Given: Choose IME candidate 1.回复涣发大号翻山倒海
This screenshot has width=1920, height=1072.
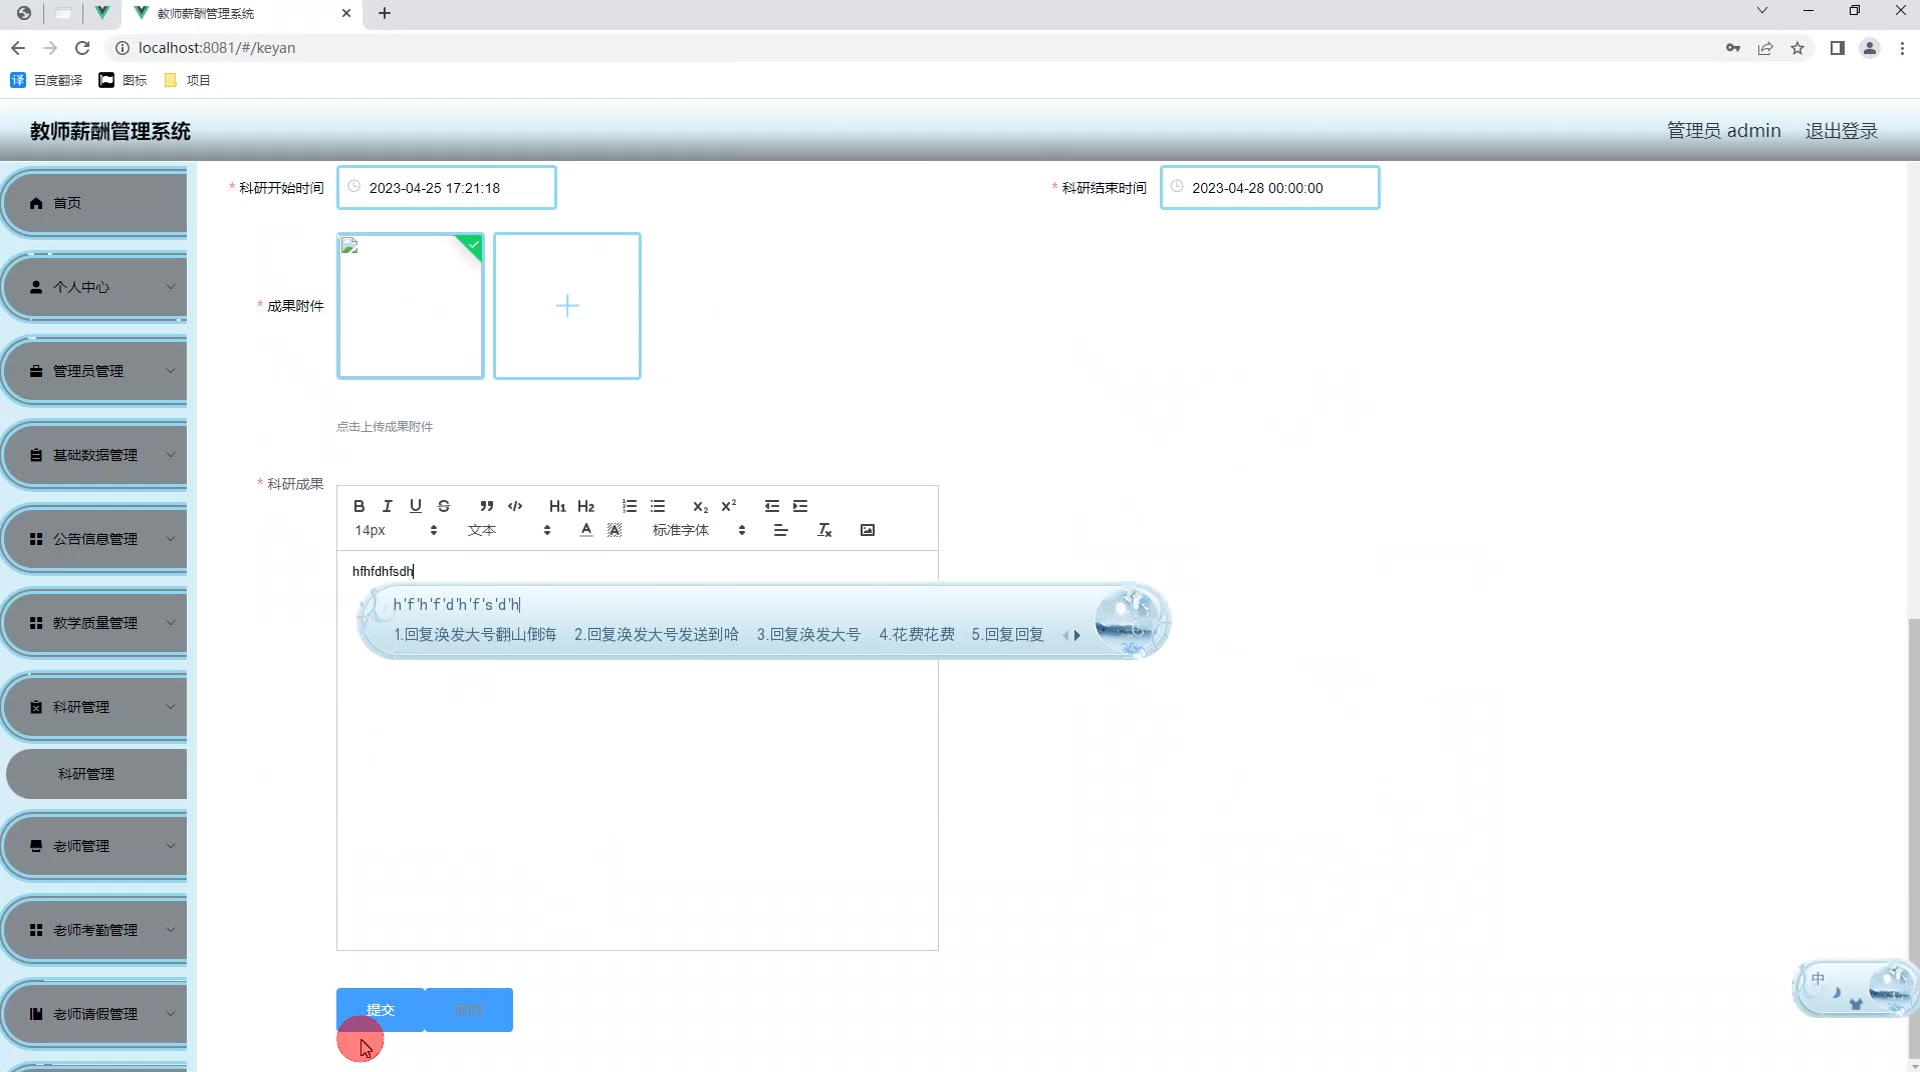Looking at the screenshot, I should click(475, 635).
